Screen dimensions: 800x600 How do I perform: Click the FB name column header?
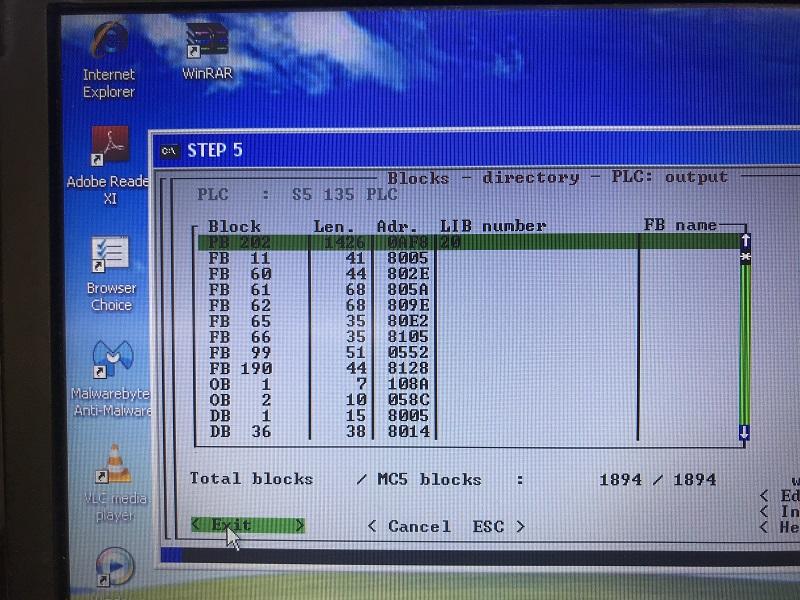[x=680, y=225]
